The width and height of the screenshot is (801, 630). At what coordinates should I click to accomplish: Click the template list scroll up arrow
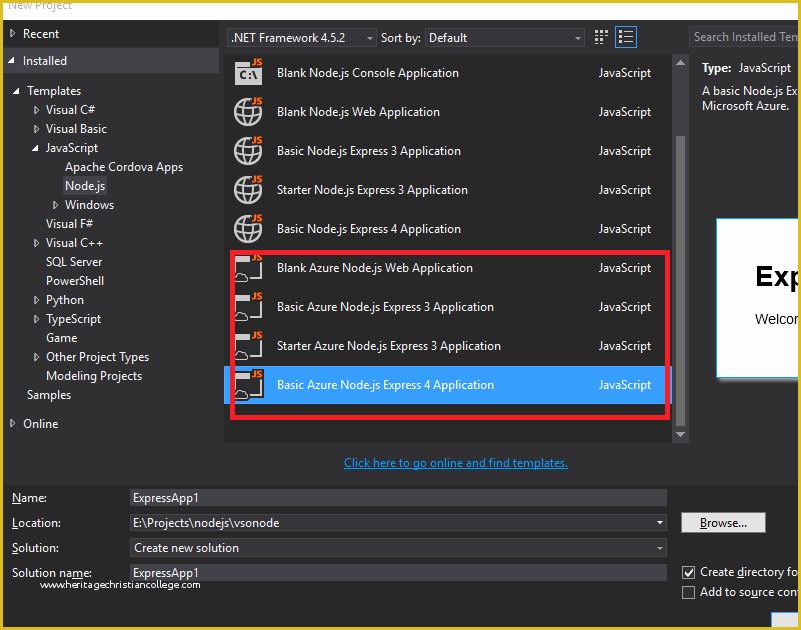[x=680, y=63]
